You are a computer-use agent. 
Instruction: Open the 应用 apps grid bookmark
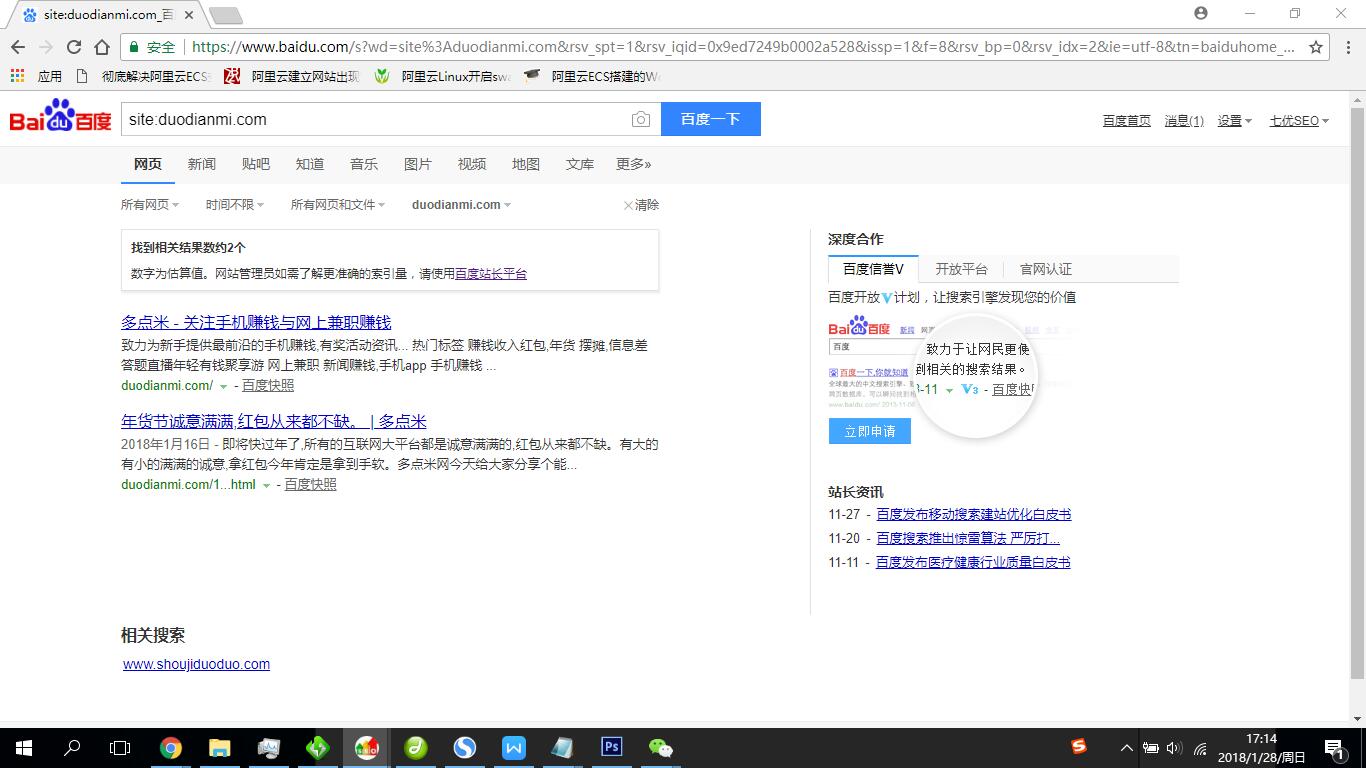(36, 76)
